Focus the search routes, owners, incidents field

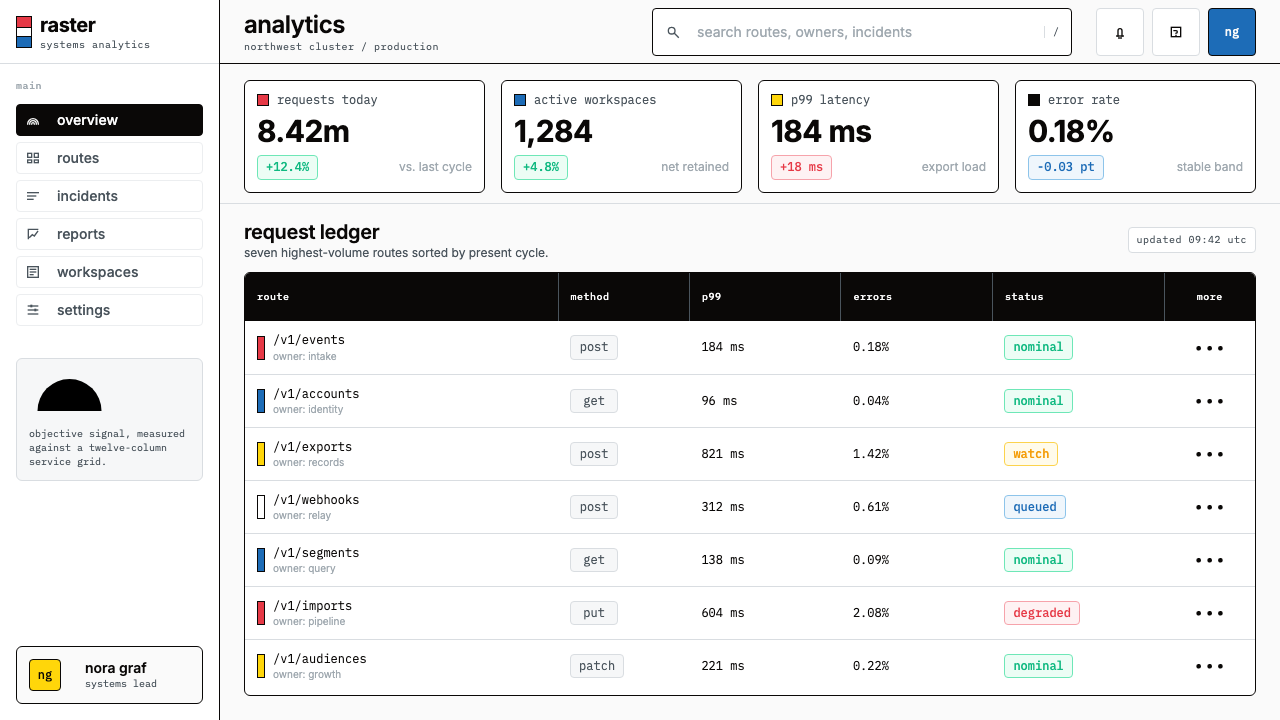pyautogui.click(x=862, y=32)
